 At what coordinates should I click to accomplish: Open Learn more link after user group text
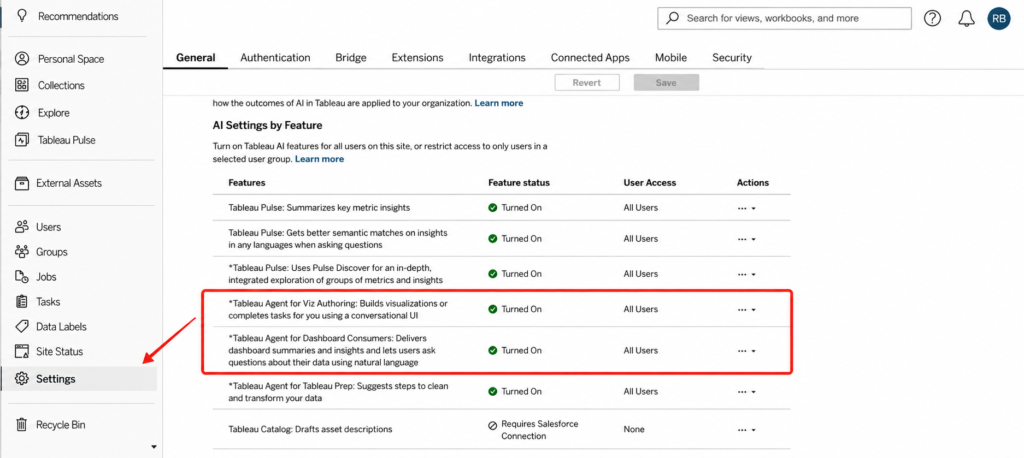pos(319,159)
